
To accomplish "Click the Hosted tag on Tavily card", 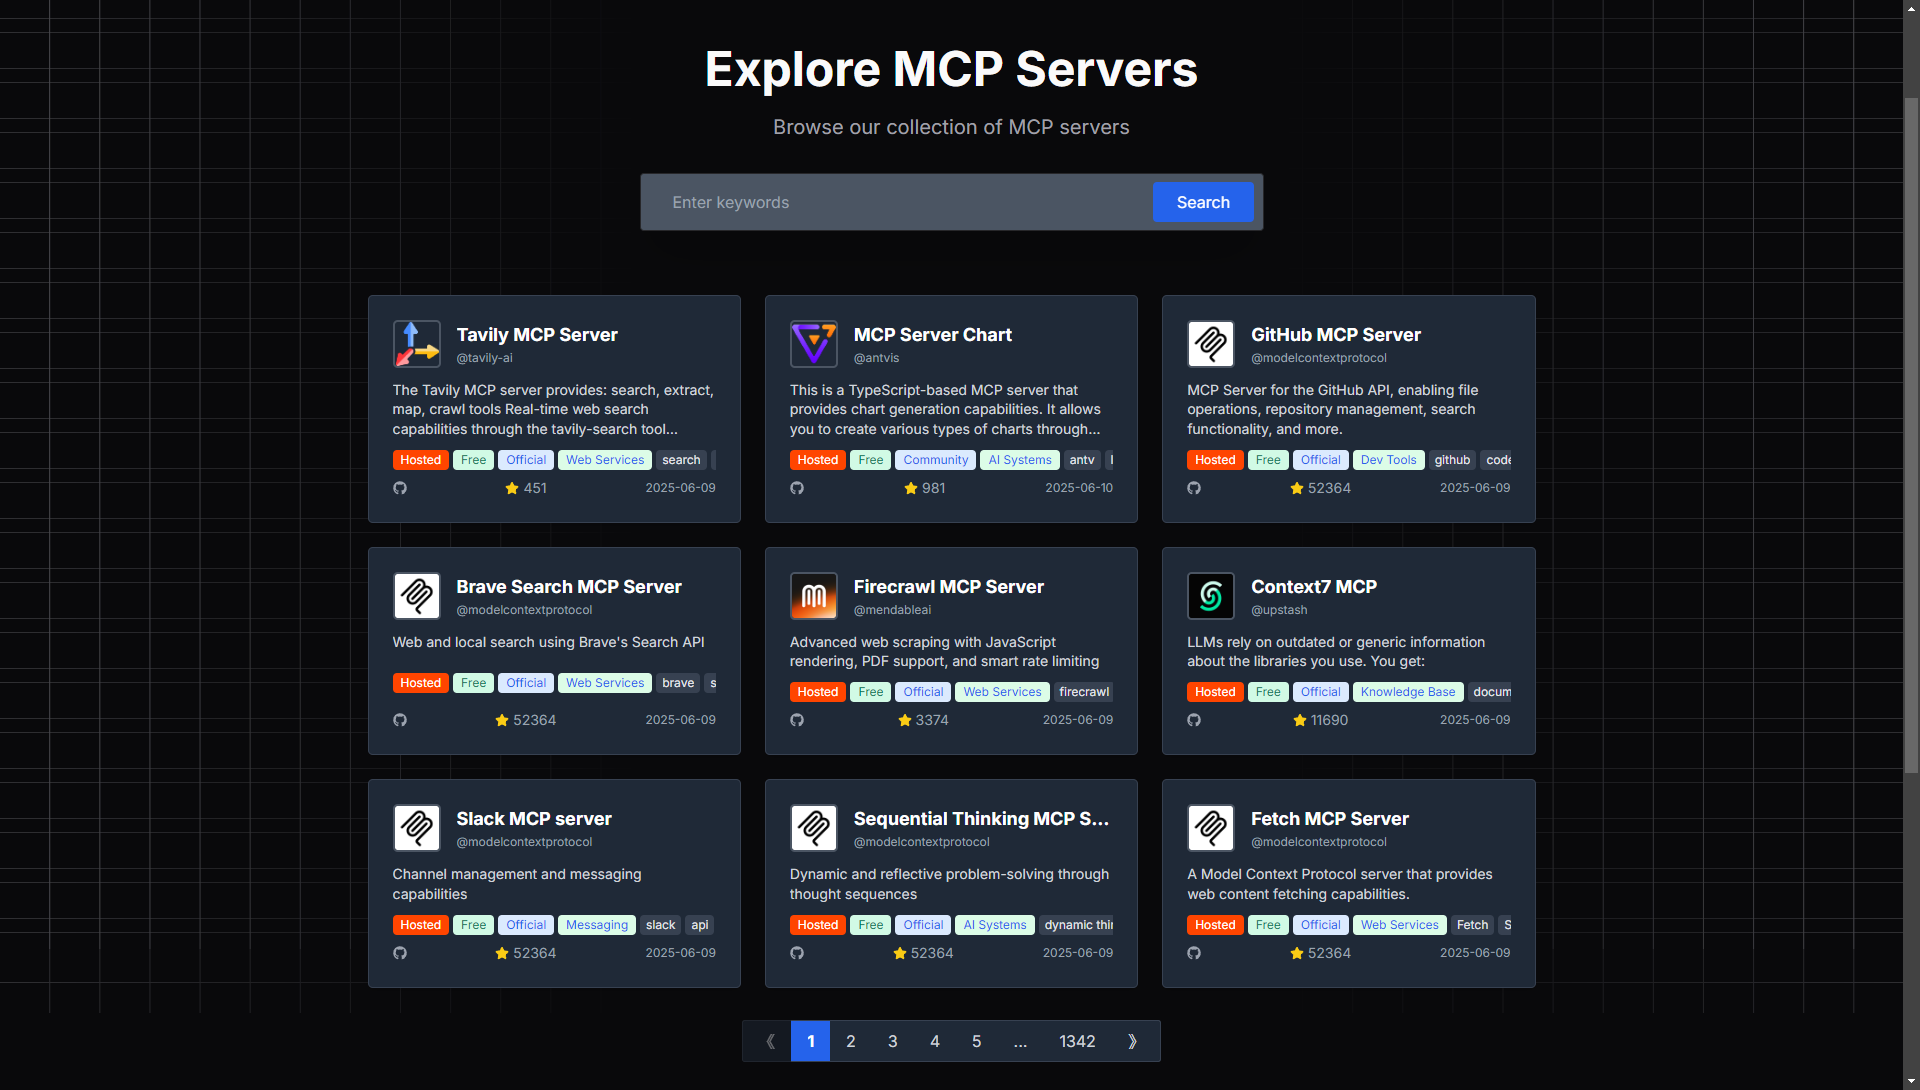I will click(421, 460).
